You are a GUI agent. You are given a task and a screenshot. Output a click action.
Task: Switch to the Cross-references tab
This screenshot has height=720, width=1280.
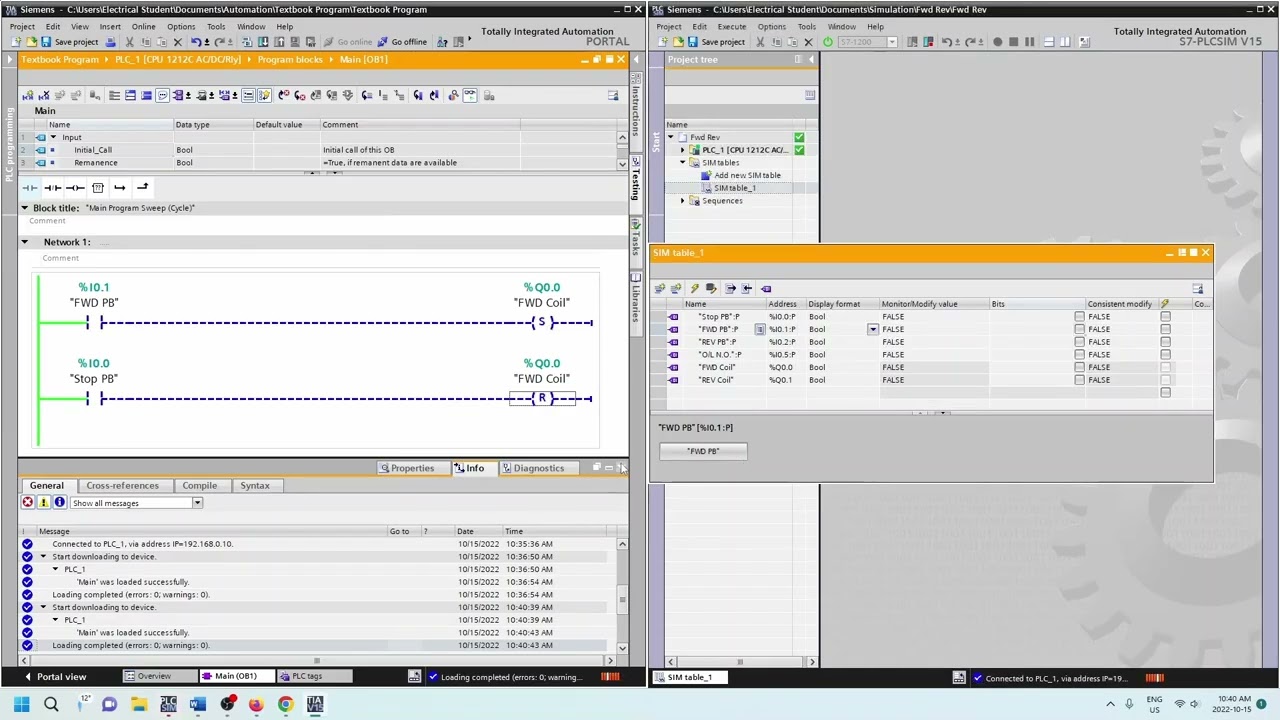tap(122, 485)
